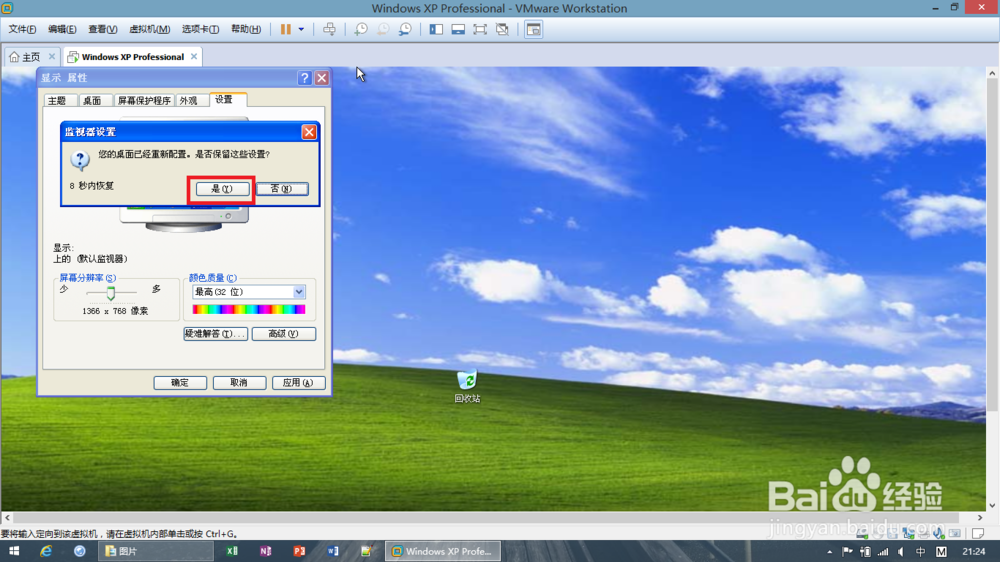The height and width of the screenshot is (562, 1000).
Task: Open the 虚拟机(M) menu
Action: pos(149,29)
